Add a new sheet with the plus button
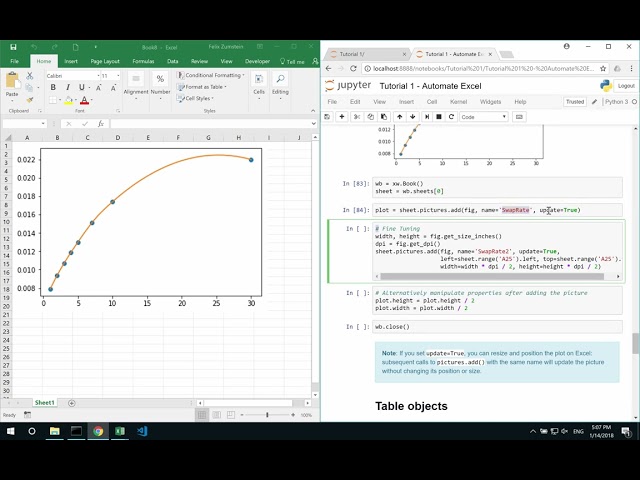This screenshot has height=480, width=640. pyautogui.click(x=71, y=403)
